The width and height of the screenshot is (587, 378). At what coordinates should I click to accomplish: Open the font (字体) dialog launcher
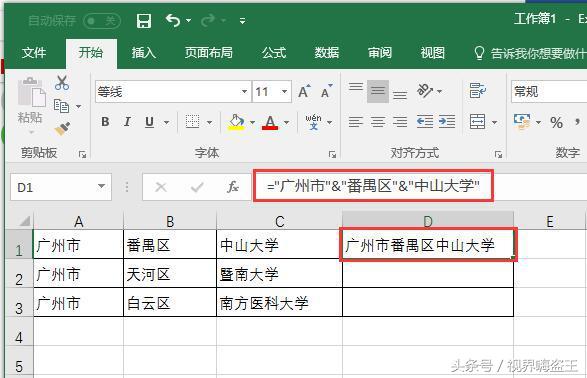tap(332, 154)
